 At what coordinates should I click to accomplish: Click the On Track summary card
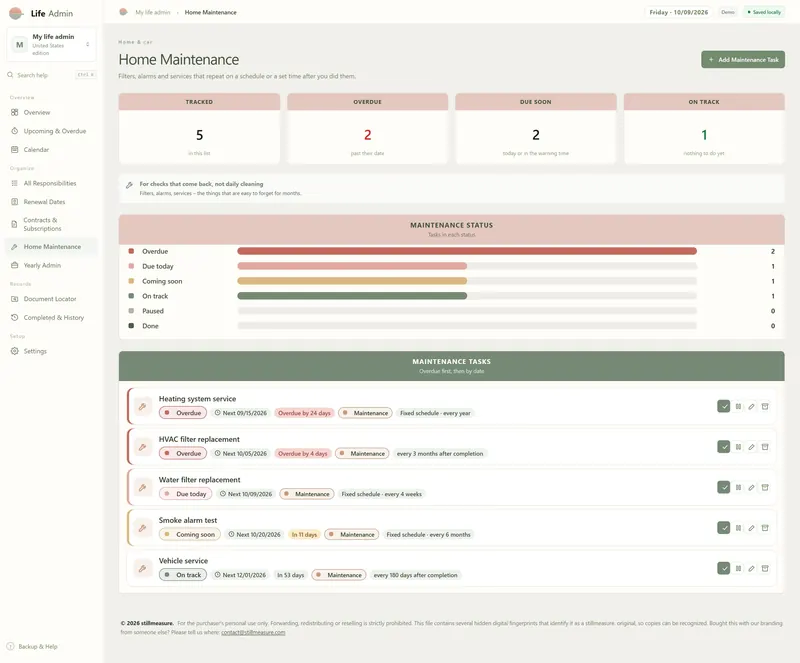click(704, 128)
